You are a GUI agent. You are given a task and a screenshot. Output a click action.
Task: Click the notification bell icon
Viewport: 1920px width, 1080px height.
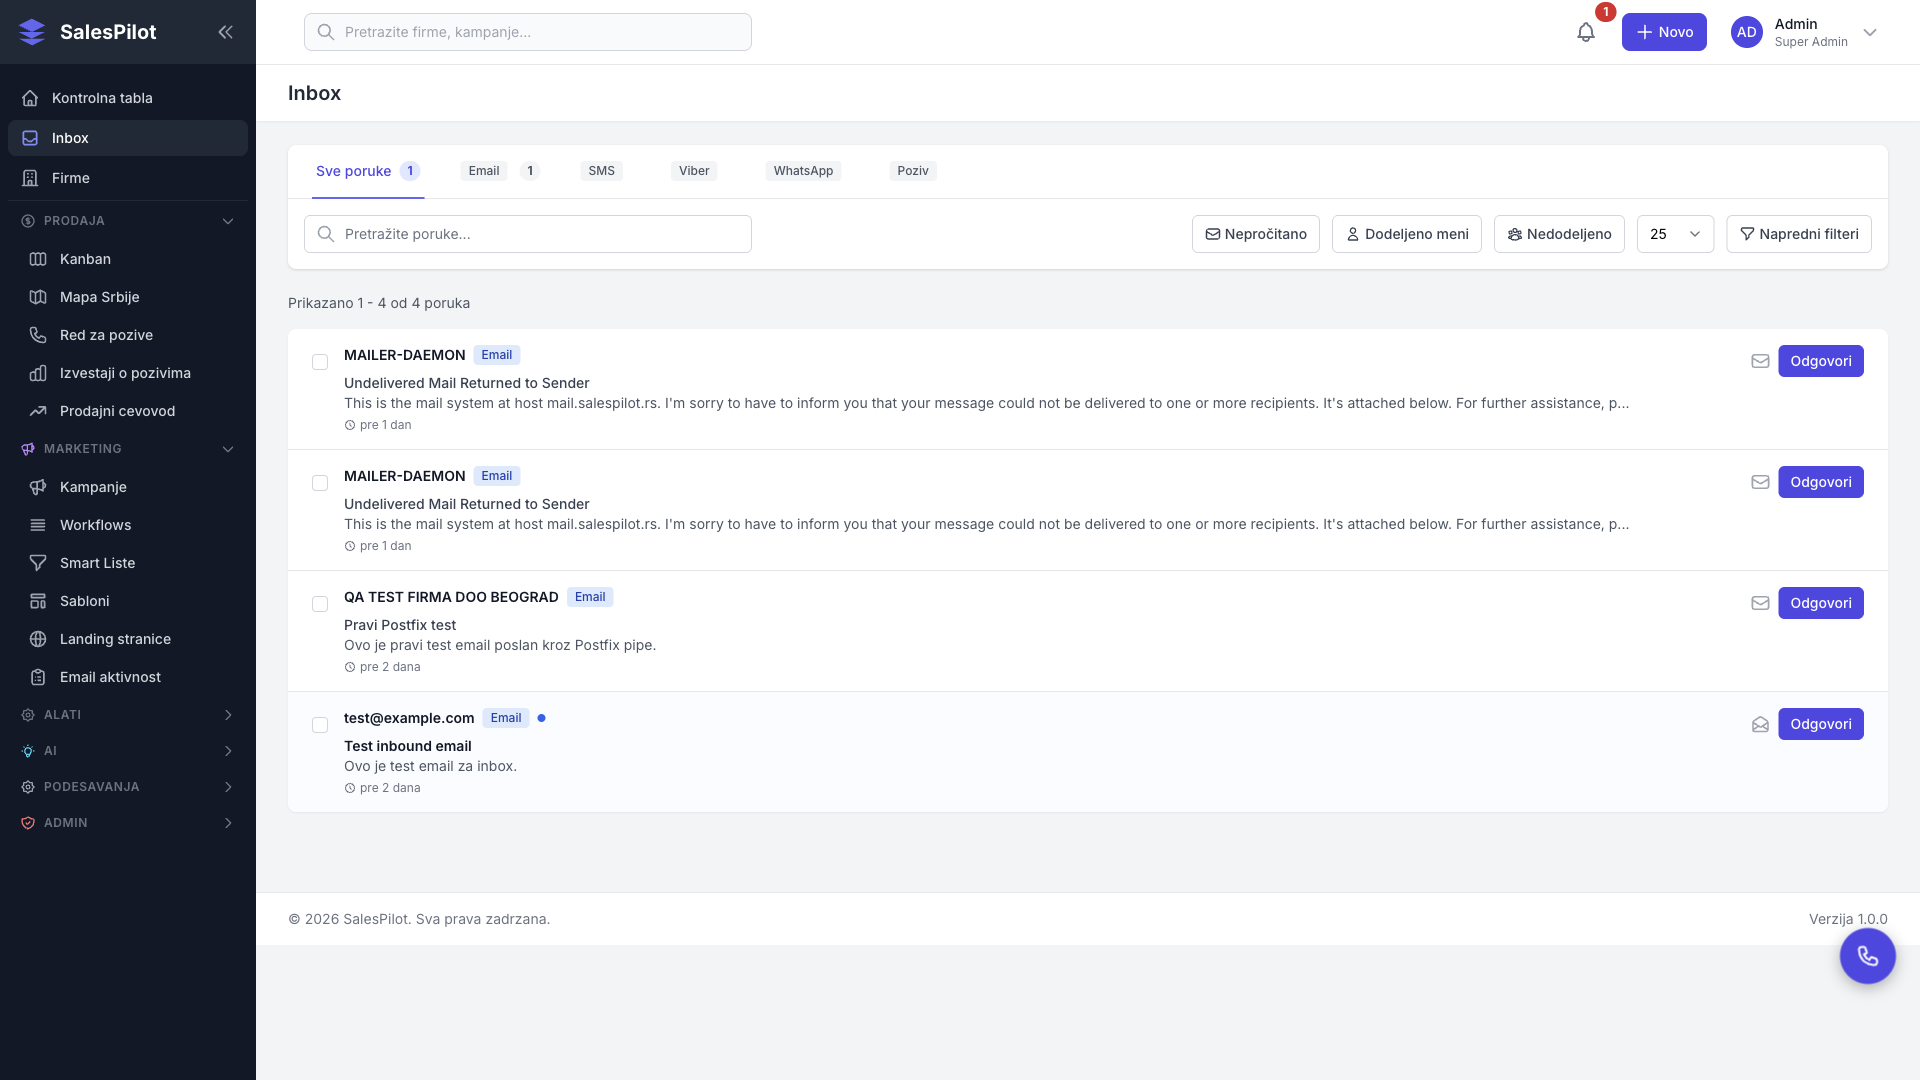[x=1586, y=32]
